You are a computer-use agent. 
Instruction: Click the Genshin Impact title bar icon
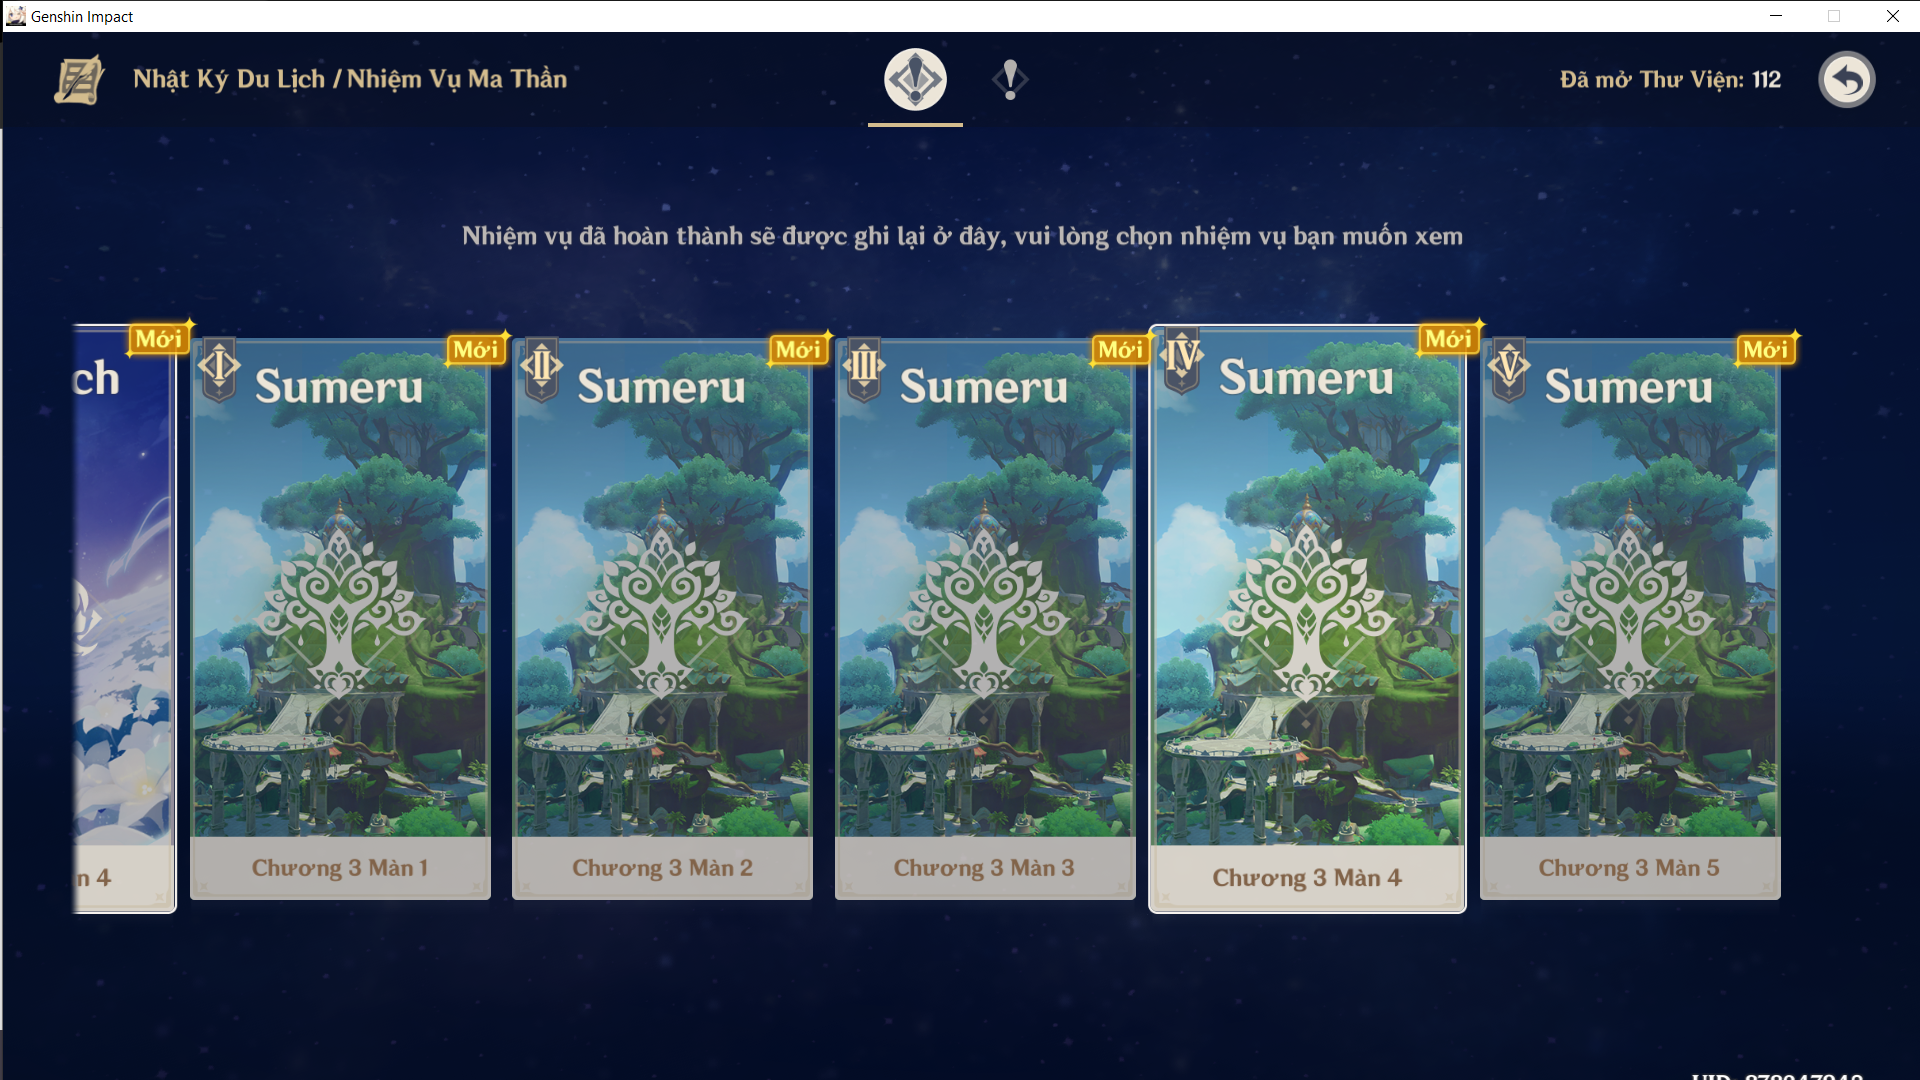pyautogui.click(x=16, y=16)
